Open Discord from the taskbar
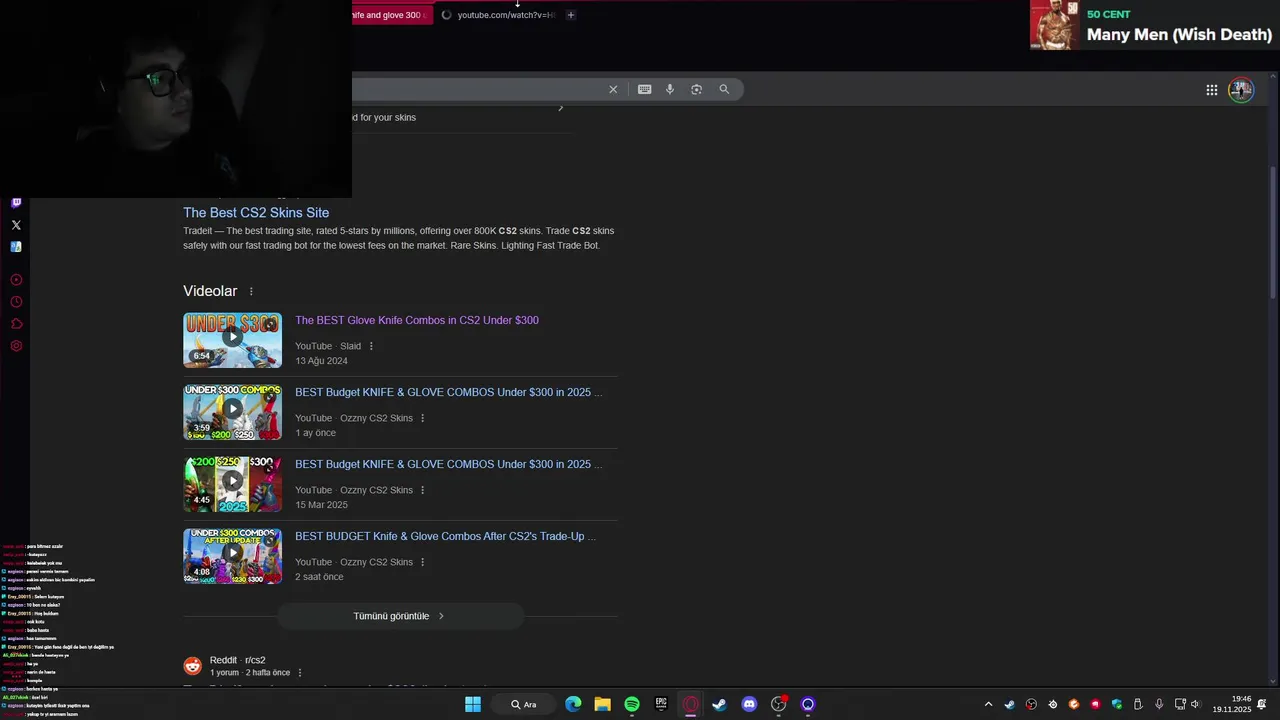The width and height of the screenshot is (1280, 720). pyautogui.click(x=749, y=704)
